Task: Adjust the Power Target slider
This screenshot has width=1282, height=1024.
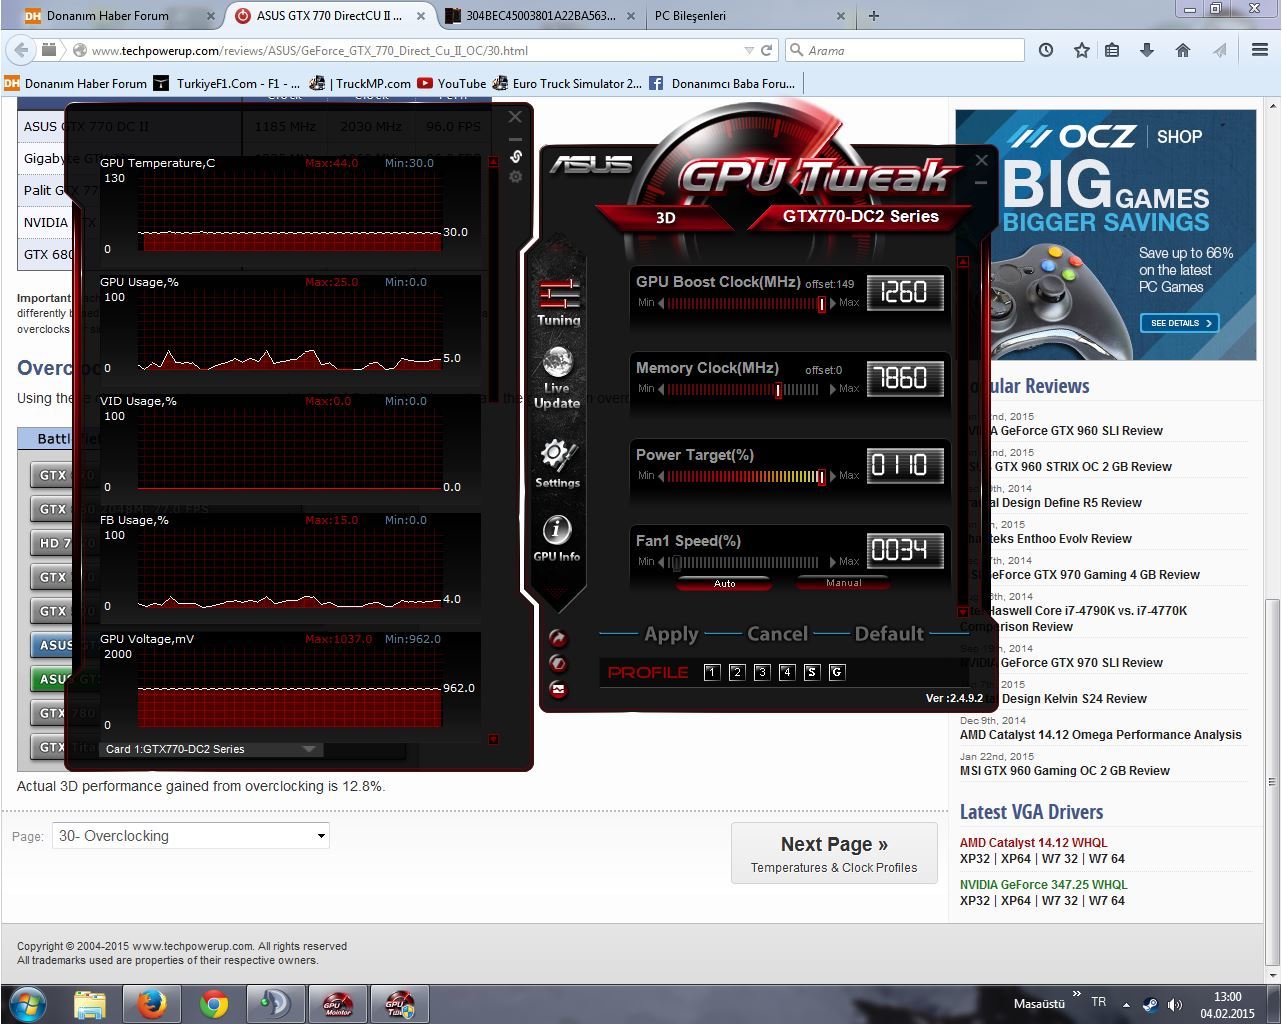Action: click(x=821, y=477)
